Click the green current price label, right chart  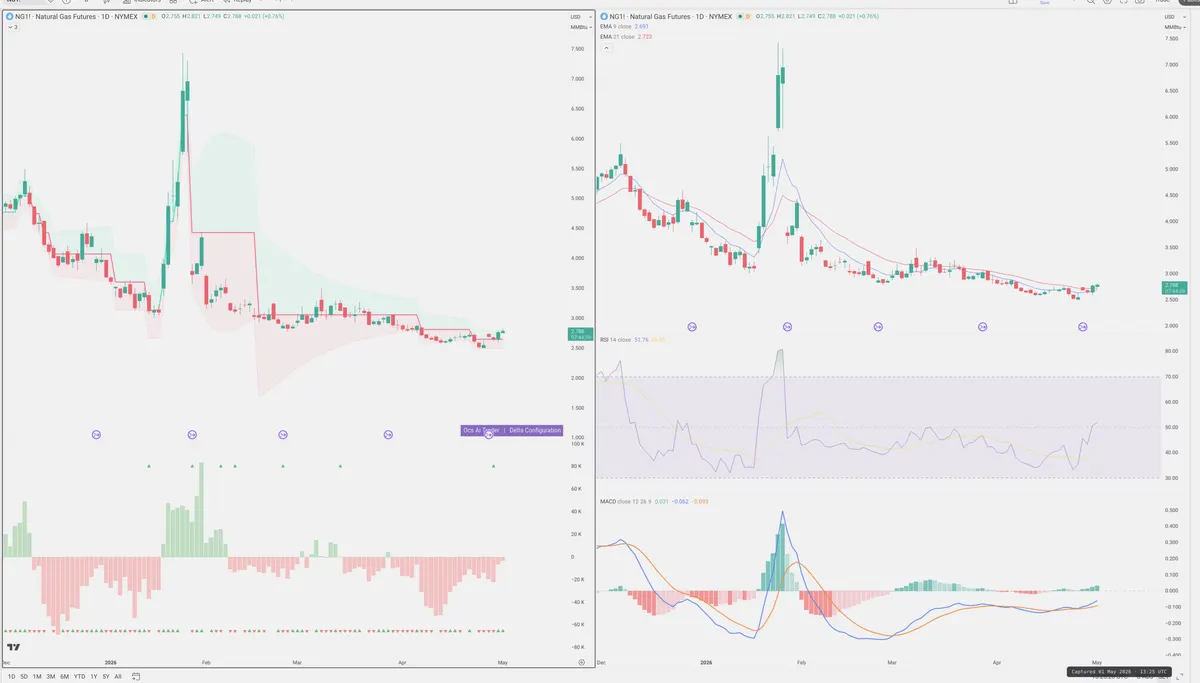pos(1173,289)
